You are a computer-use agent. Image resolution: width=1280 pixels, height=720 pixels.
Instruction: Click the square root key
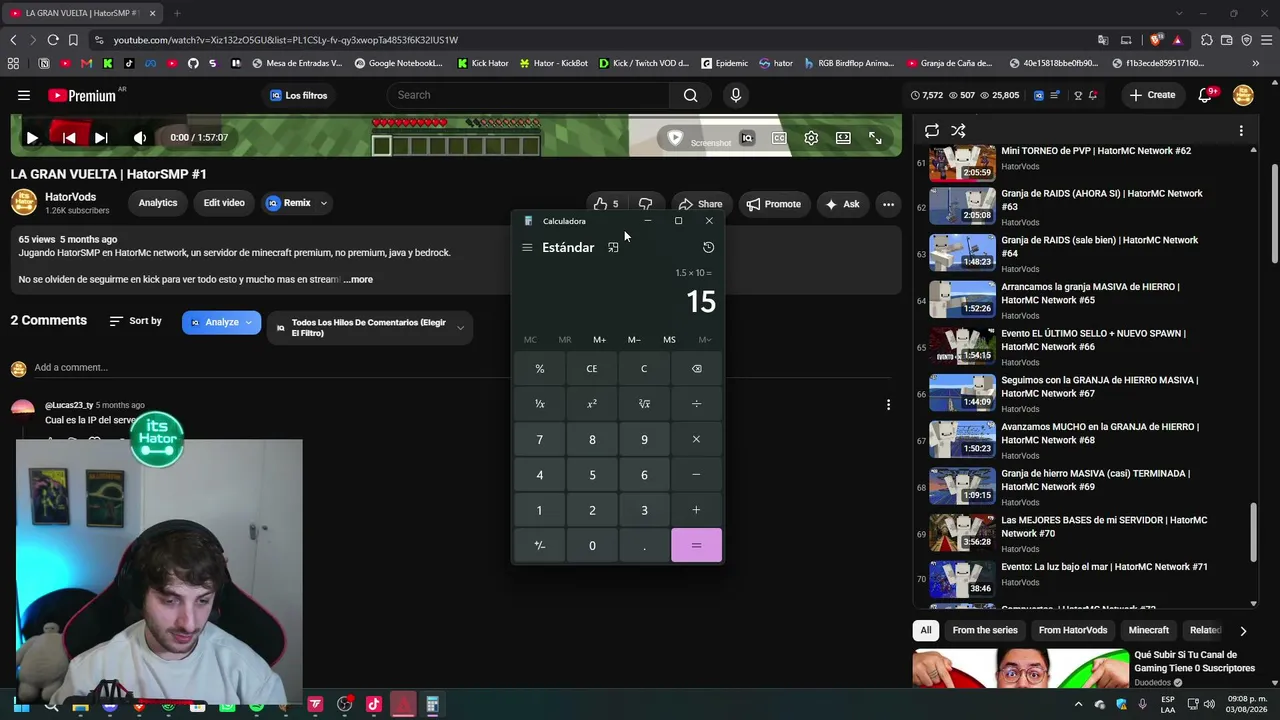(644, 404)
